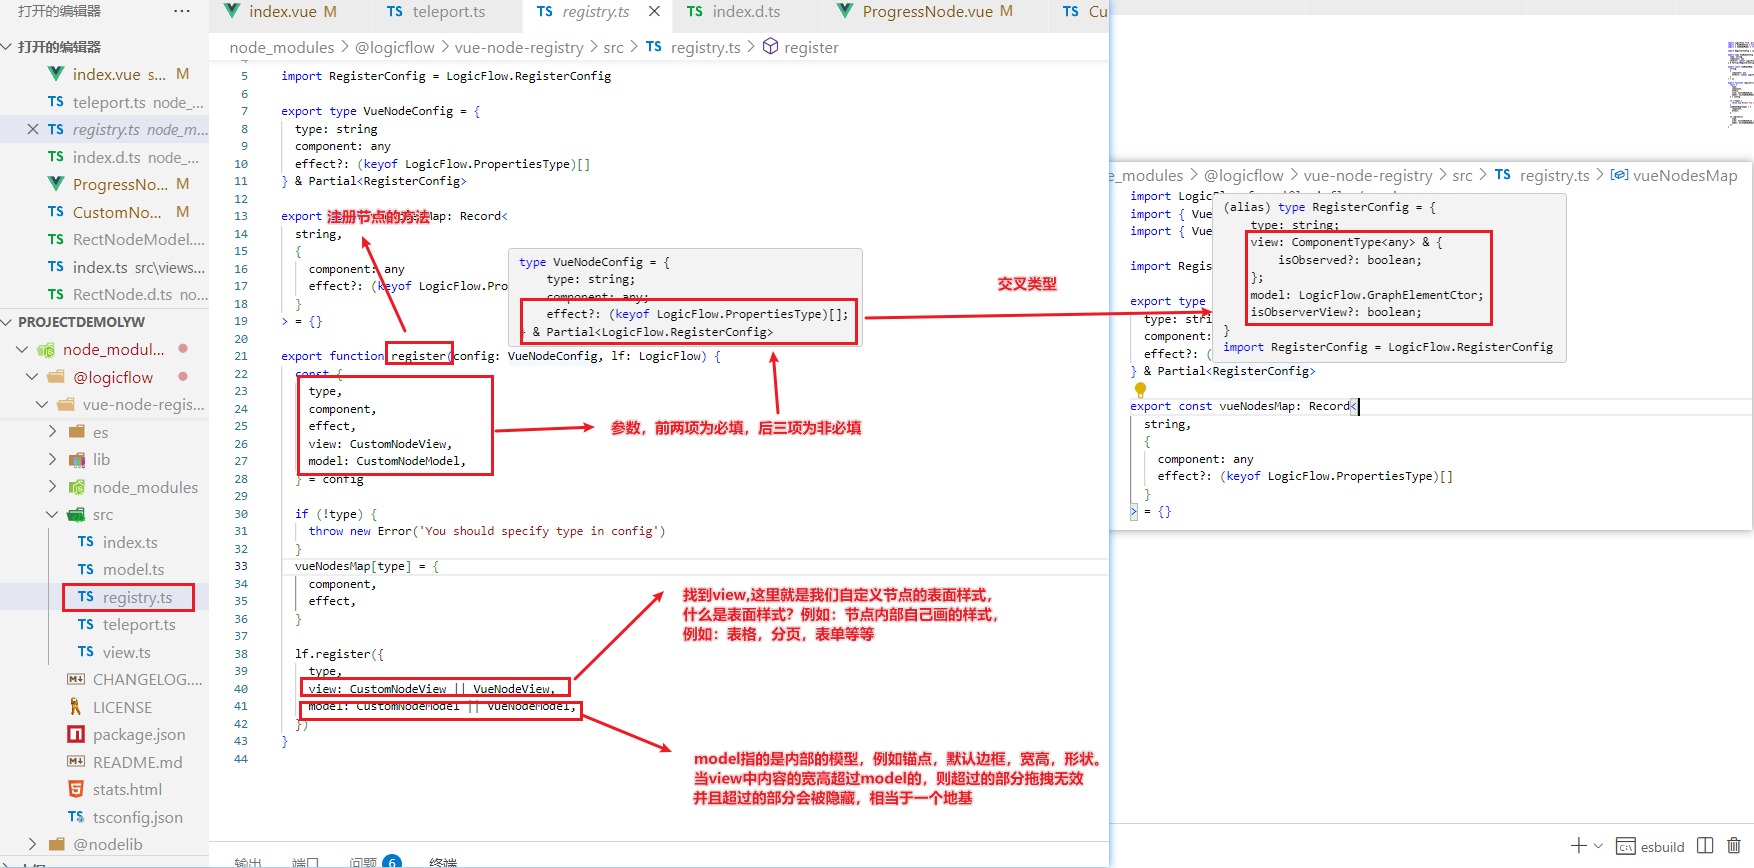
Task: Click the code minimap in right editor
Action: coord(1739,83)
